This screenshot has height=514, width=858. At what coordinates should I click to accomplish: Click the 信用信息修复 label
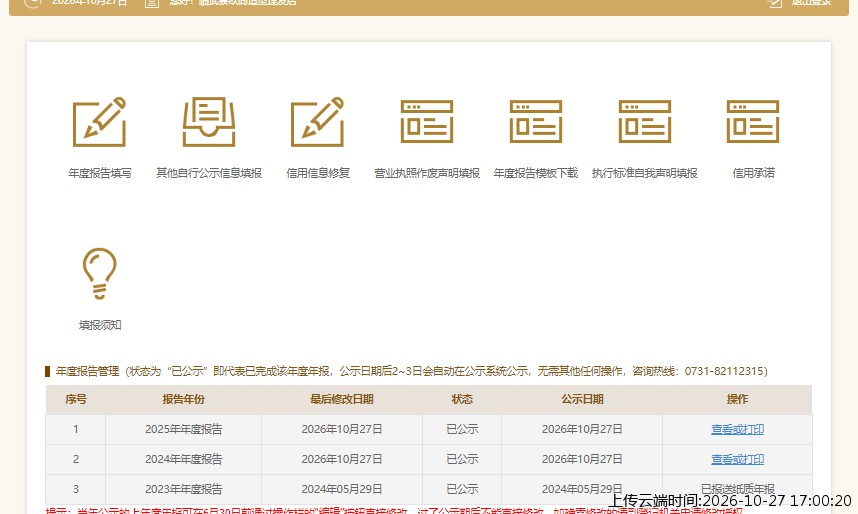pyautogui.click(x=317, y=173)
